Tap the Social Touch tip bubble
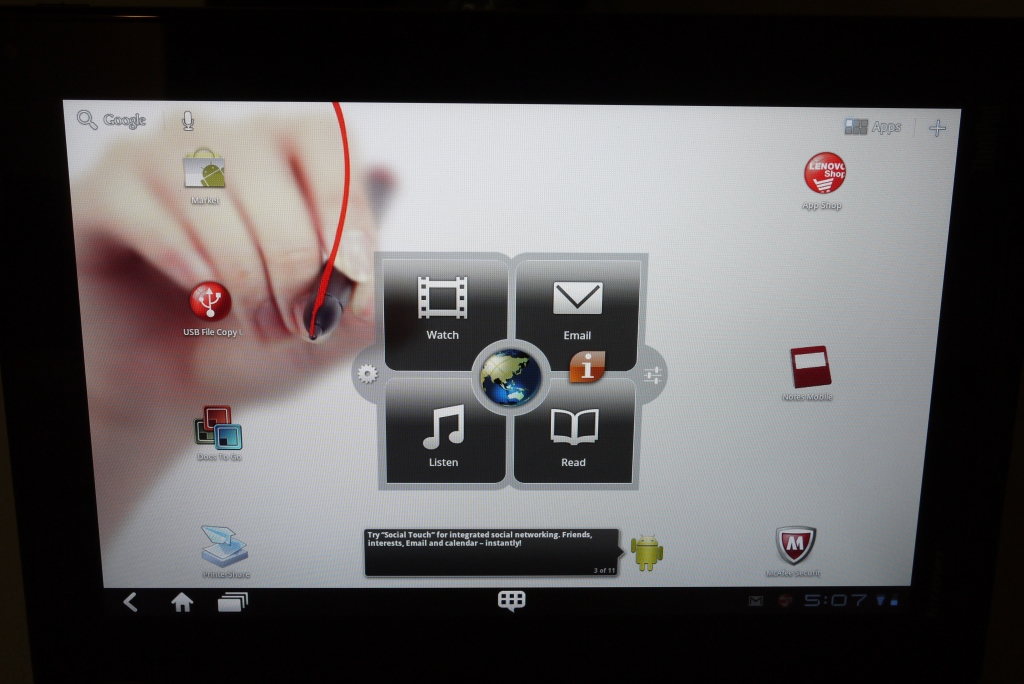This screenshot has width=1024, height=684. tap(491, 552)
